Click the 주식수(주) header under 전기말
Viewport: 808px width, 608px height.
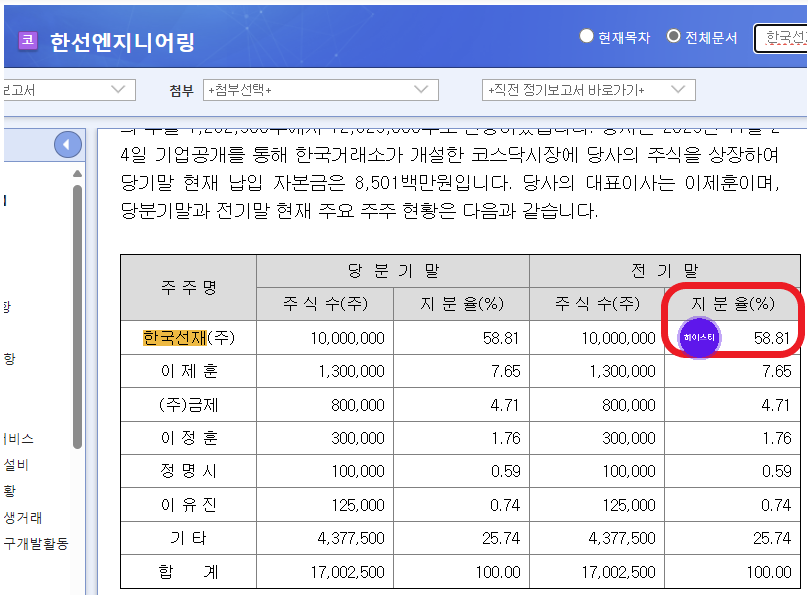coord(597,304)
